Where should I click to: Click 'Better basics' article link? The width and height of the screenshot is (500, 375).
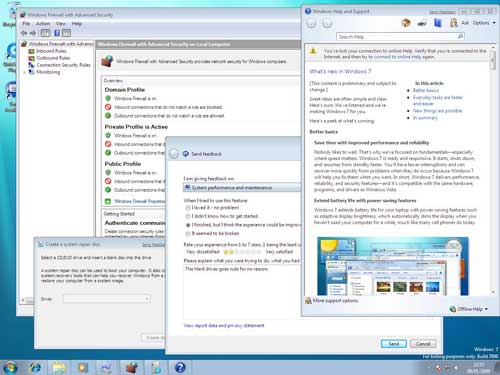tap(426, 90)
